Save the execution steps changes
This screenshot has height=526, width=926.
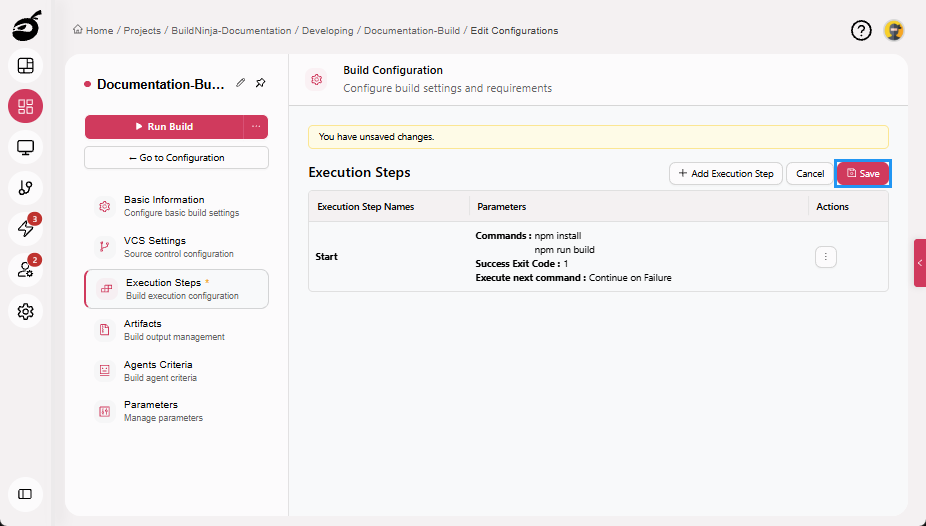pos(863,174)
